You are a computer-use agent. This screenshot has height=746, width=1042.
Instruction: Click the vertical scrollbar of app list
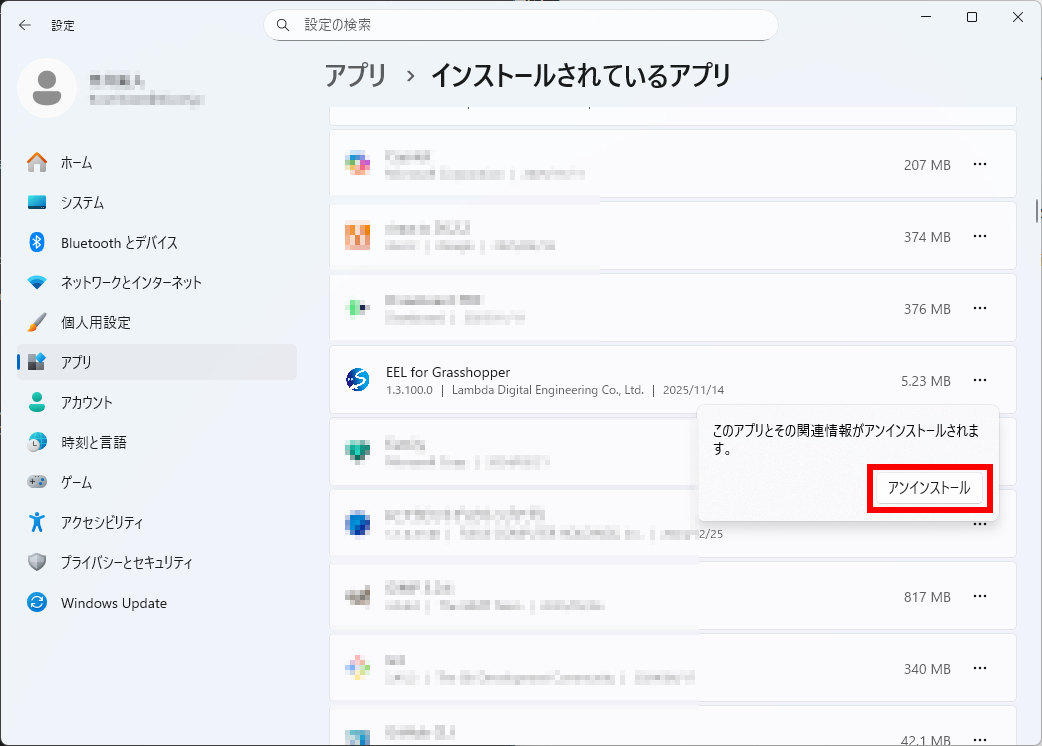click(x=1036, y=211)
